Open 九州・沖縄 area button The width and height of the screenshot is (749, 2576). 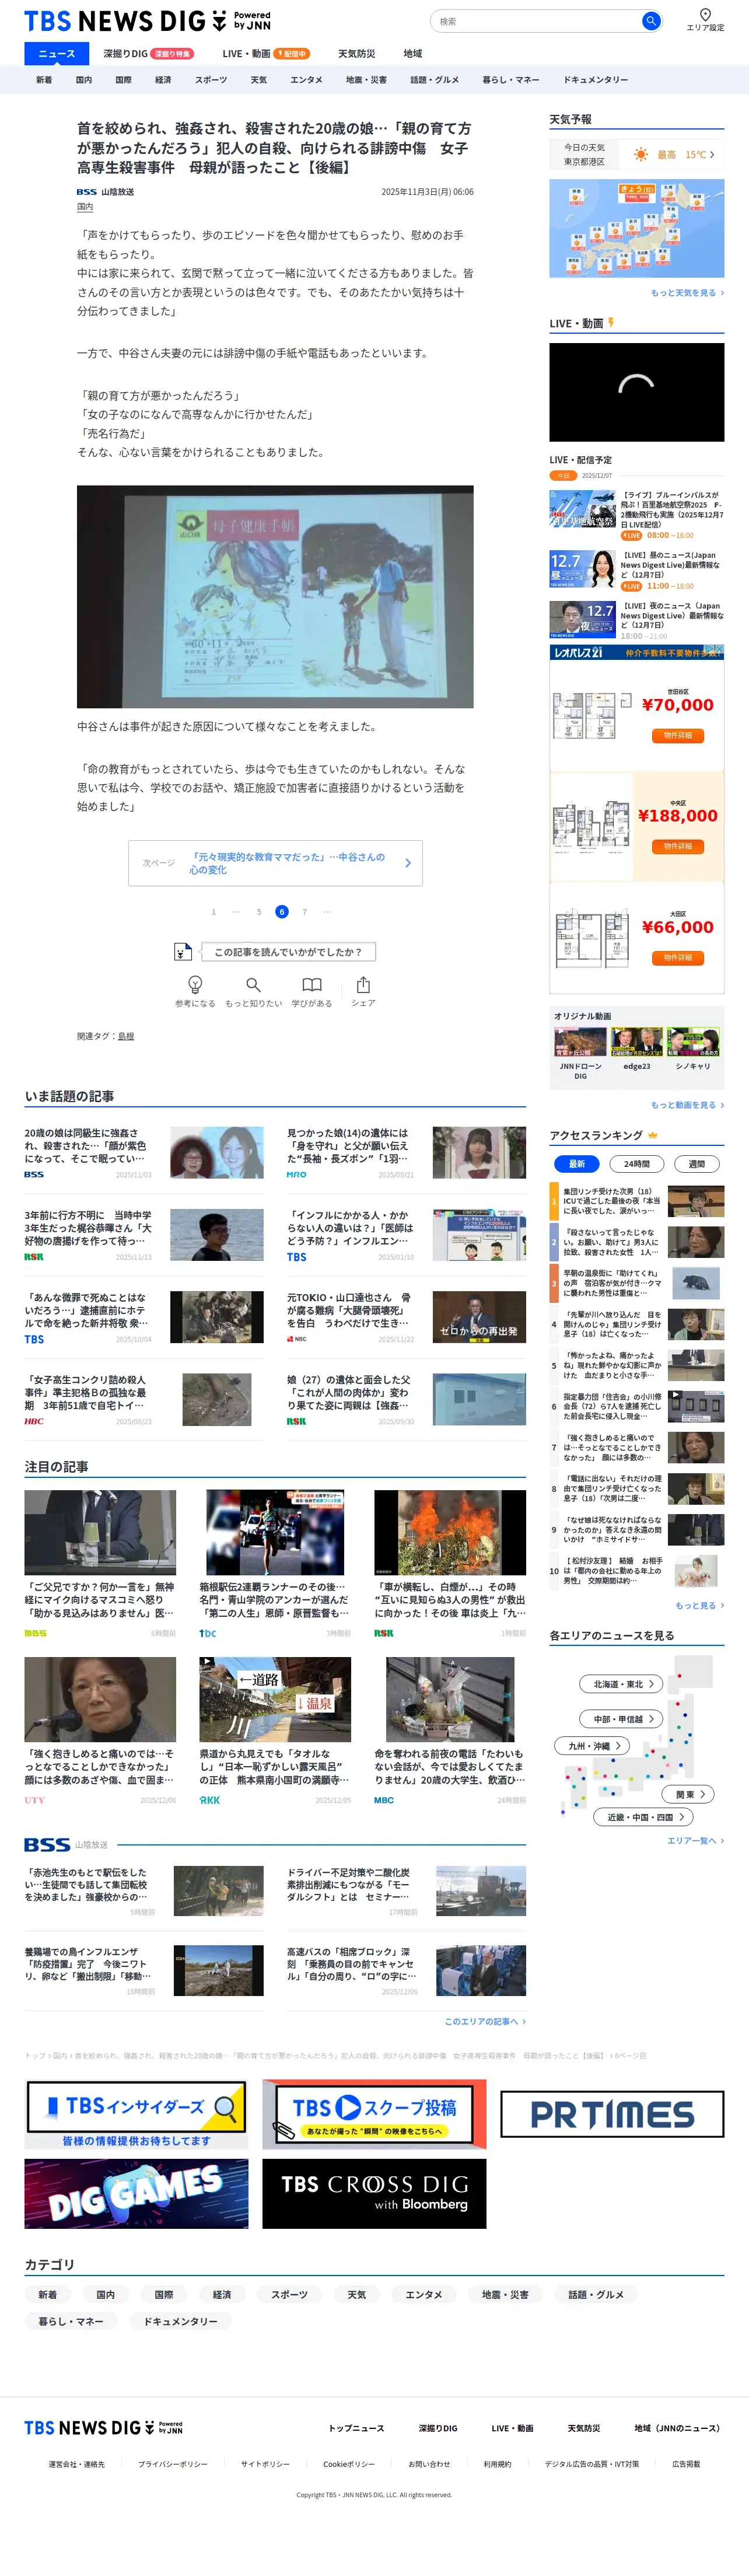[x=593, y=1746]
